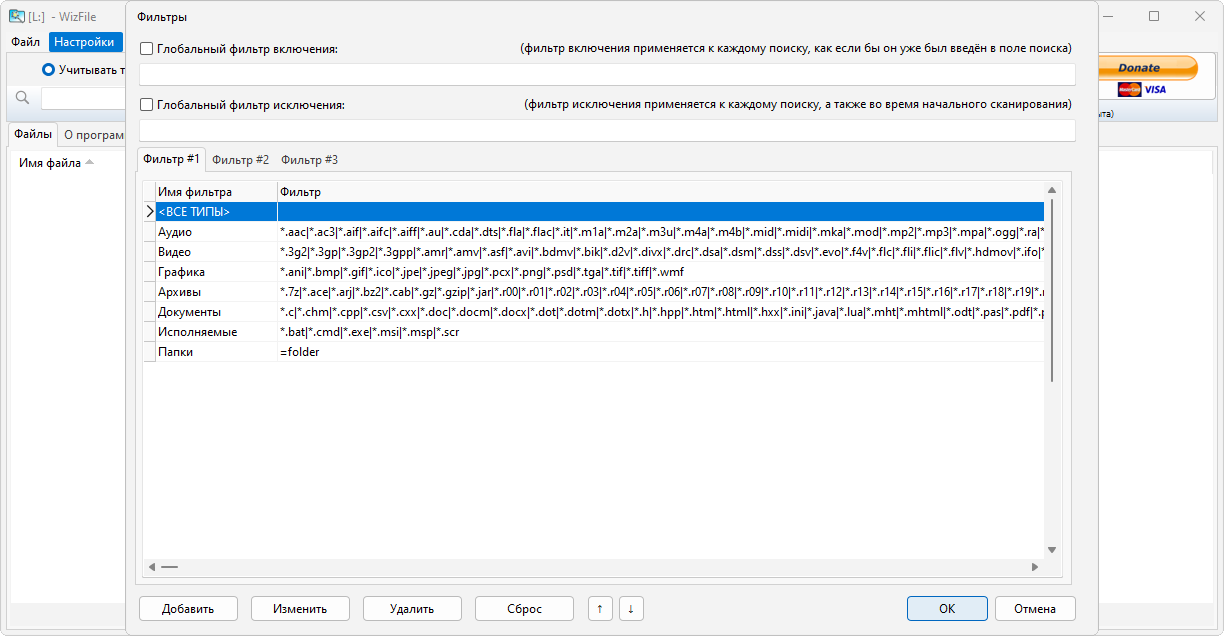This screenshot has width=1224, height=636.
Task: Switch to the Фильтр #1 tab
Action: point(171,159)
